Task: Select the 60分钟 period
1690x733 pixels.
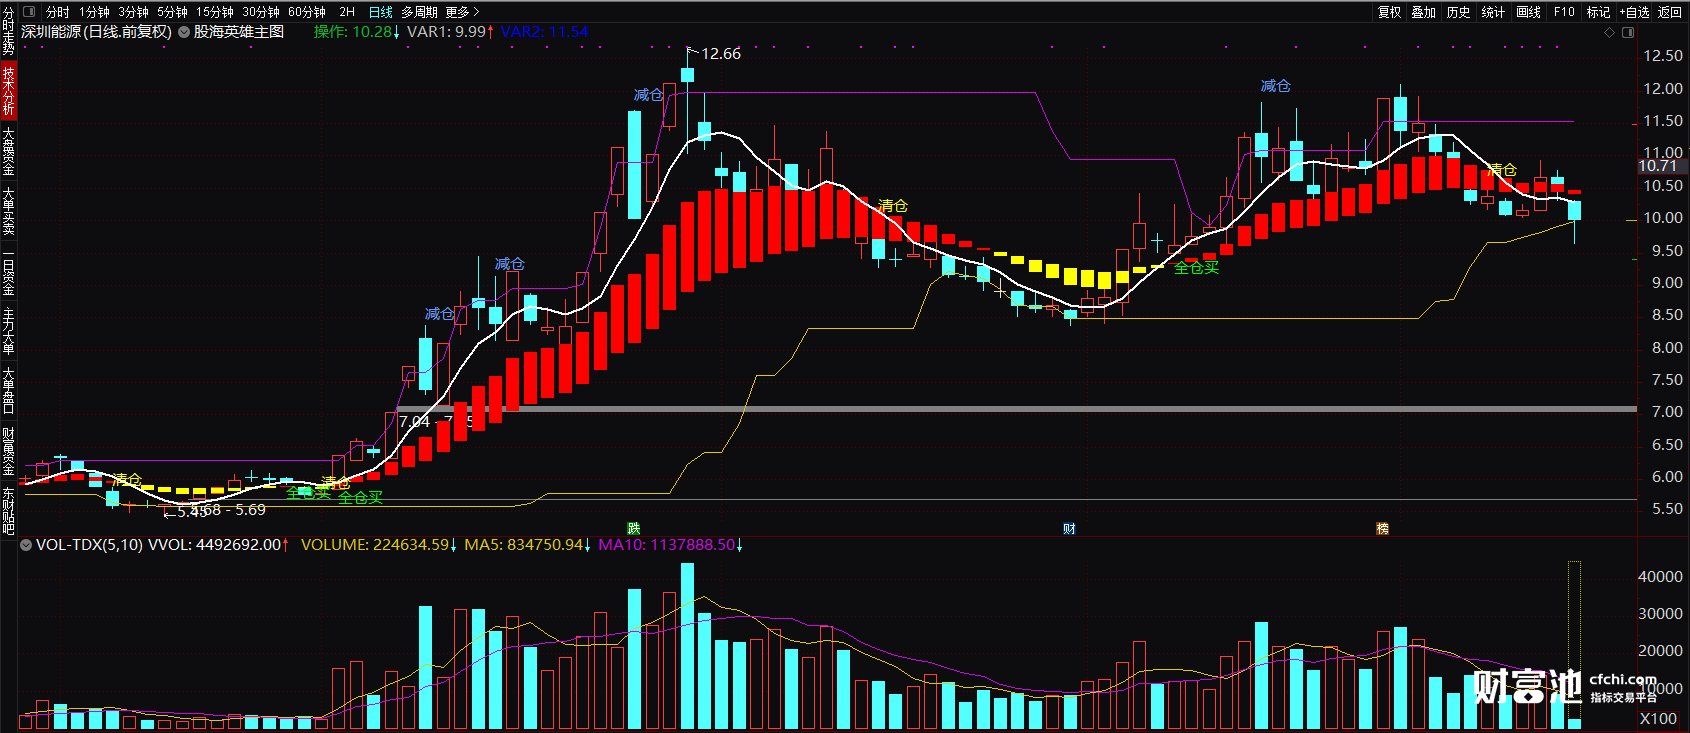Action: [307, 12]
